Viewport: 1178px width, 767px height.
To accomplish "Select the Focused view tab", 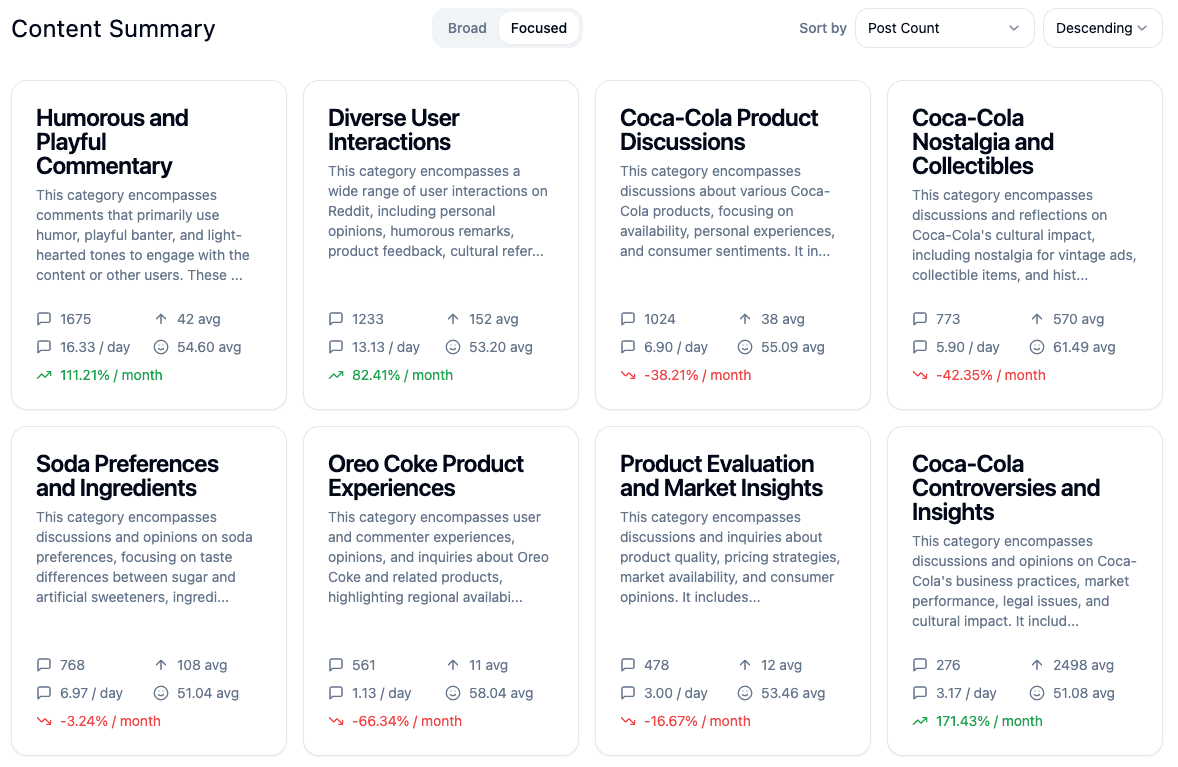I will tap(539, 28).
